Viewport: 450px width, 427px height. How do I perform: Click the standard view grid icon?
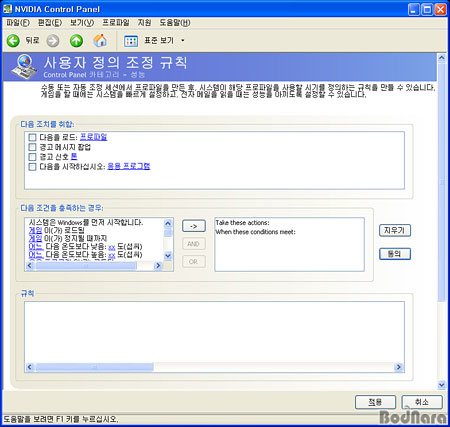(x=131, y=41)
